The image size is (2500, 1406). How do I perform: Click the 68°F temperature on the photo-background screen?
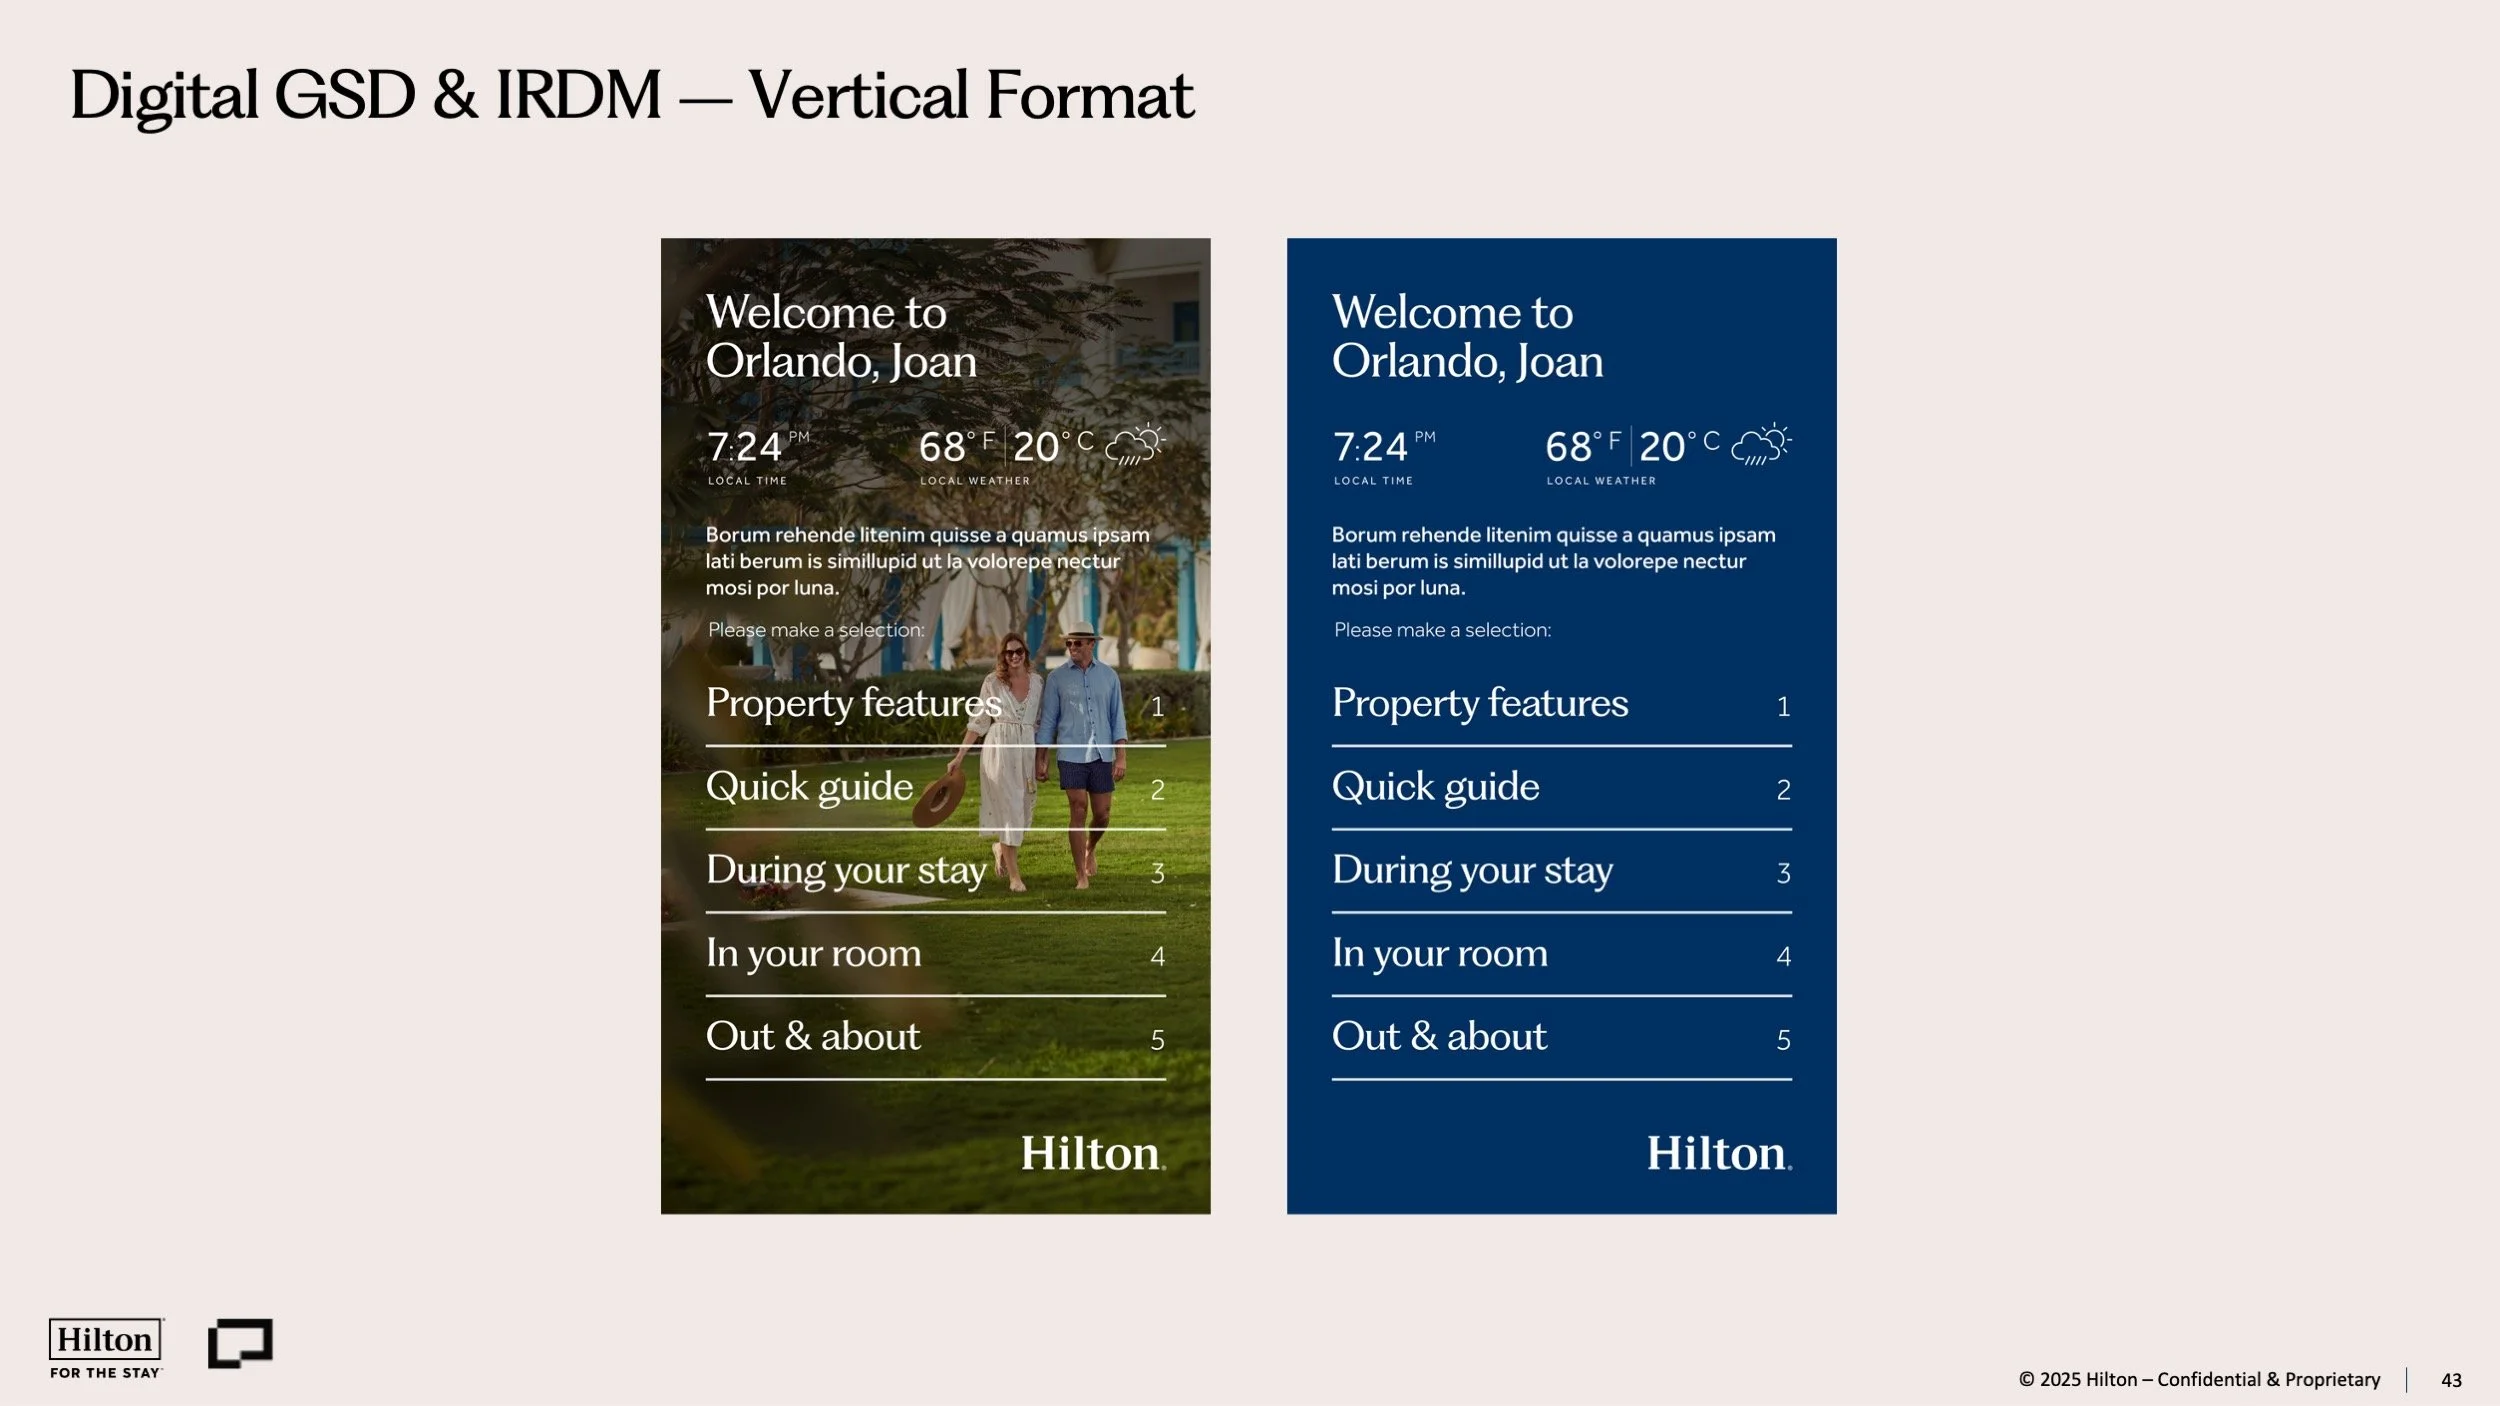pyautogui.click(x=957, y=446)
